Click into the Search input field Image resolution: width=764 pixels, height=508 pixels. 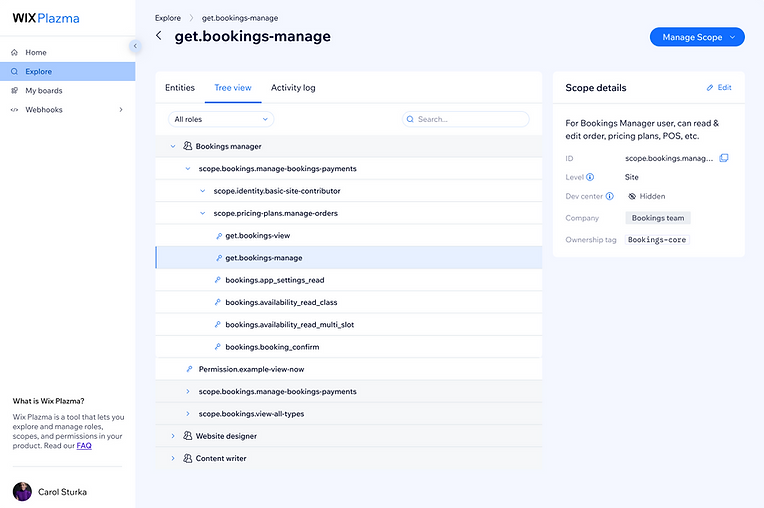465,119
